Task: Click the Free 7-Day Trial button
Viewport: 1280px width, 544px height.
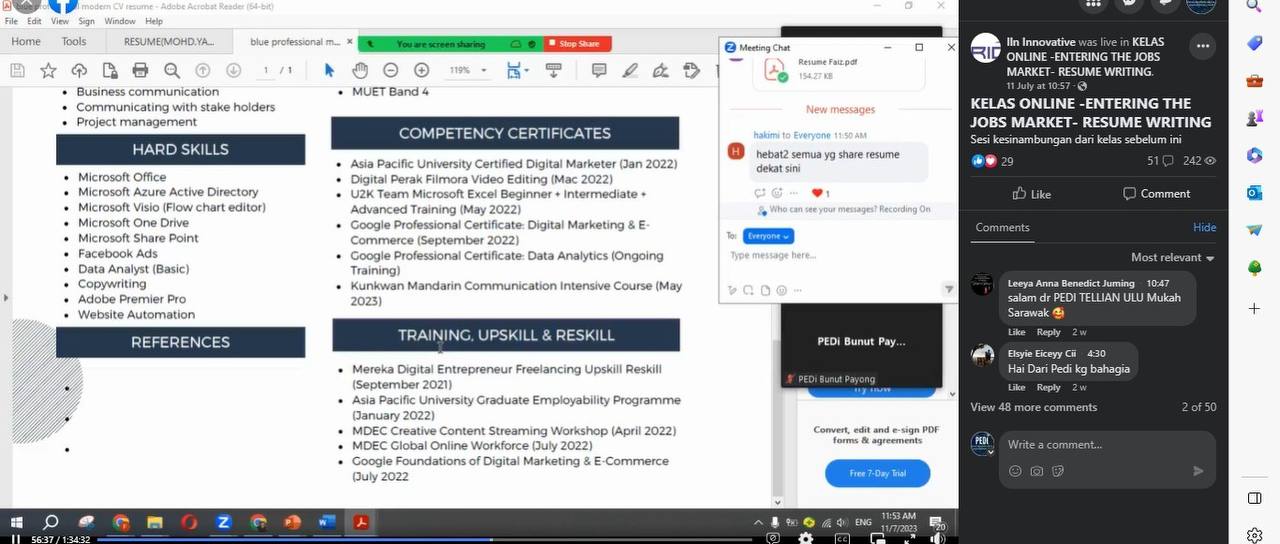Action: (x=877, y=473)
